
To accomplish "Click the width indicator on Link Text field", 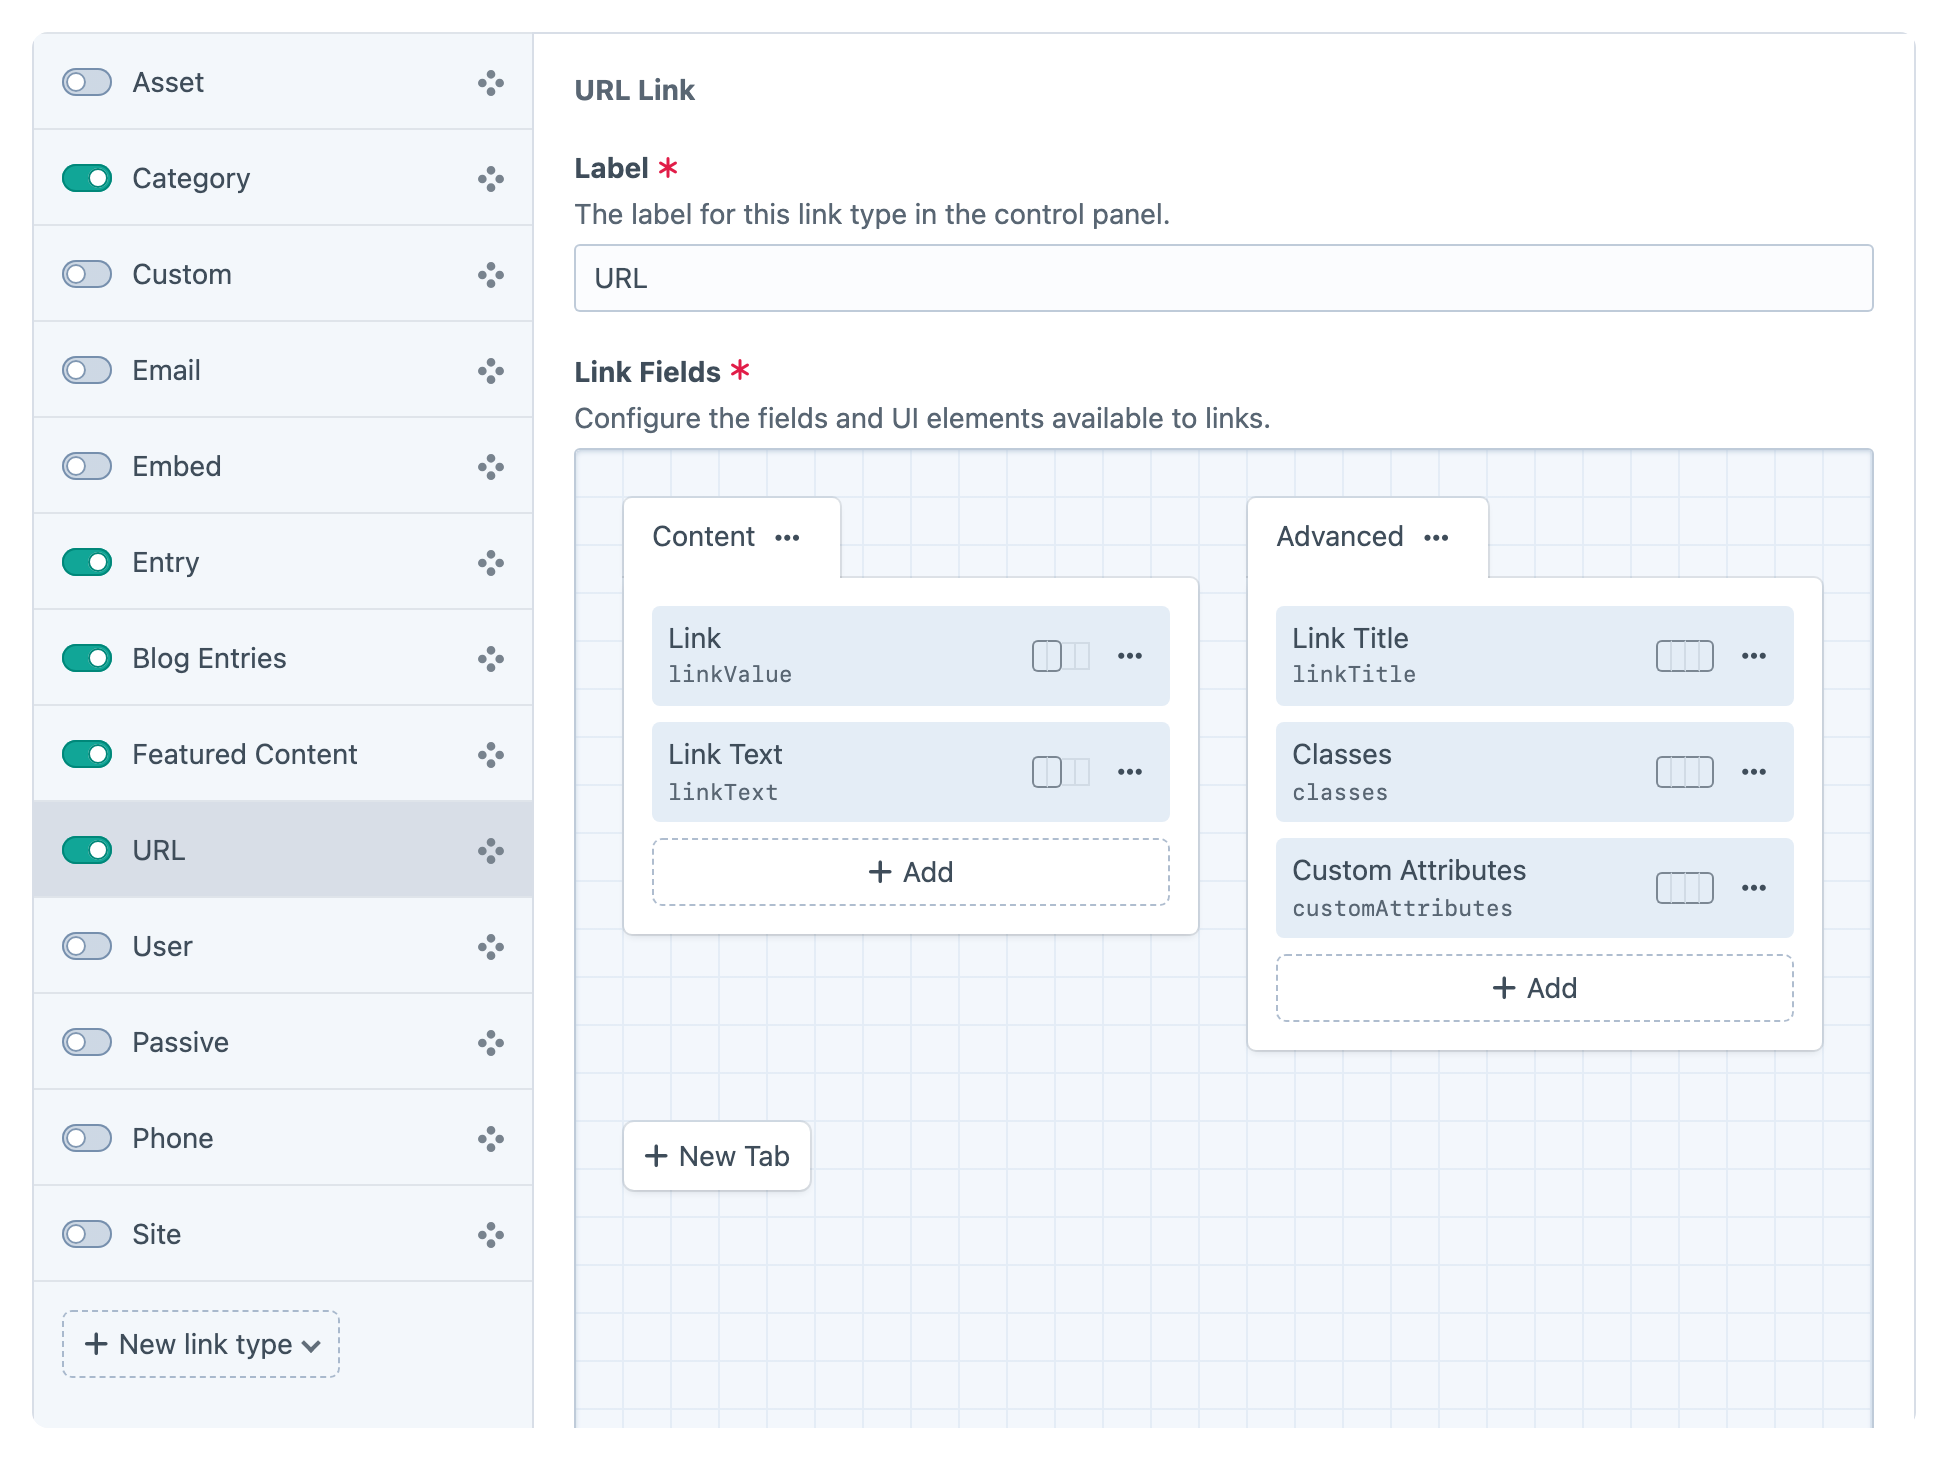I will [x=1061, y=772].
